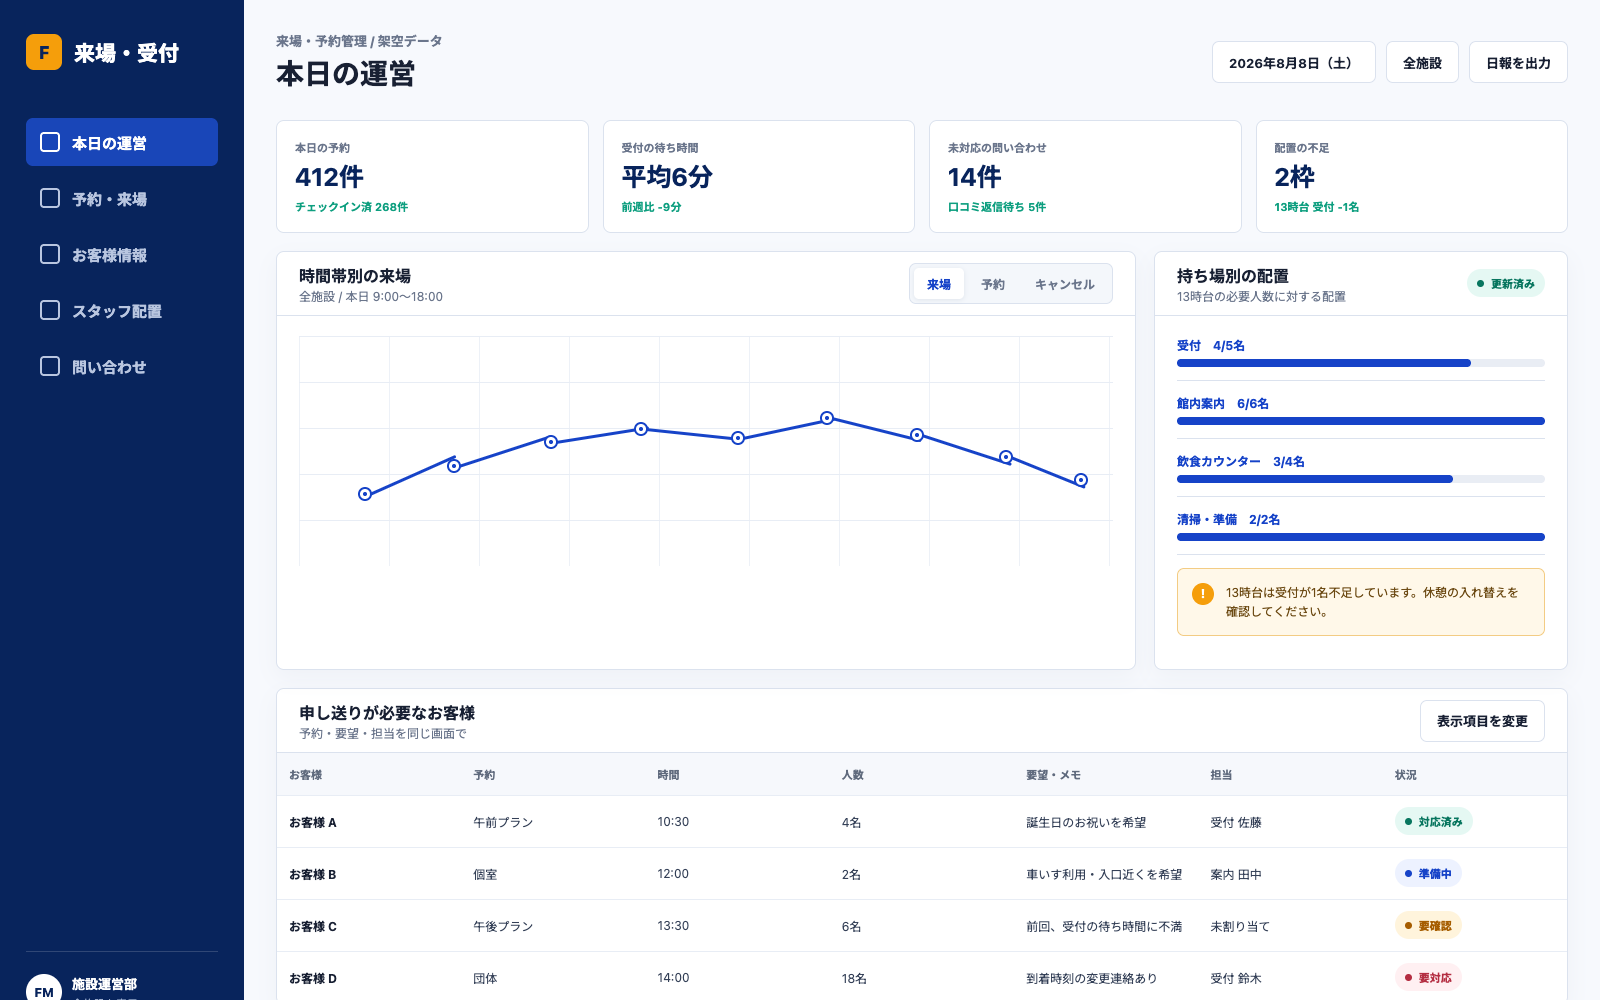Switch chart to the 予約 tab

pyautogui.click(x=993, y=284)
